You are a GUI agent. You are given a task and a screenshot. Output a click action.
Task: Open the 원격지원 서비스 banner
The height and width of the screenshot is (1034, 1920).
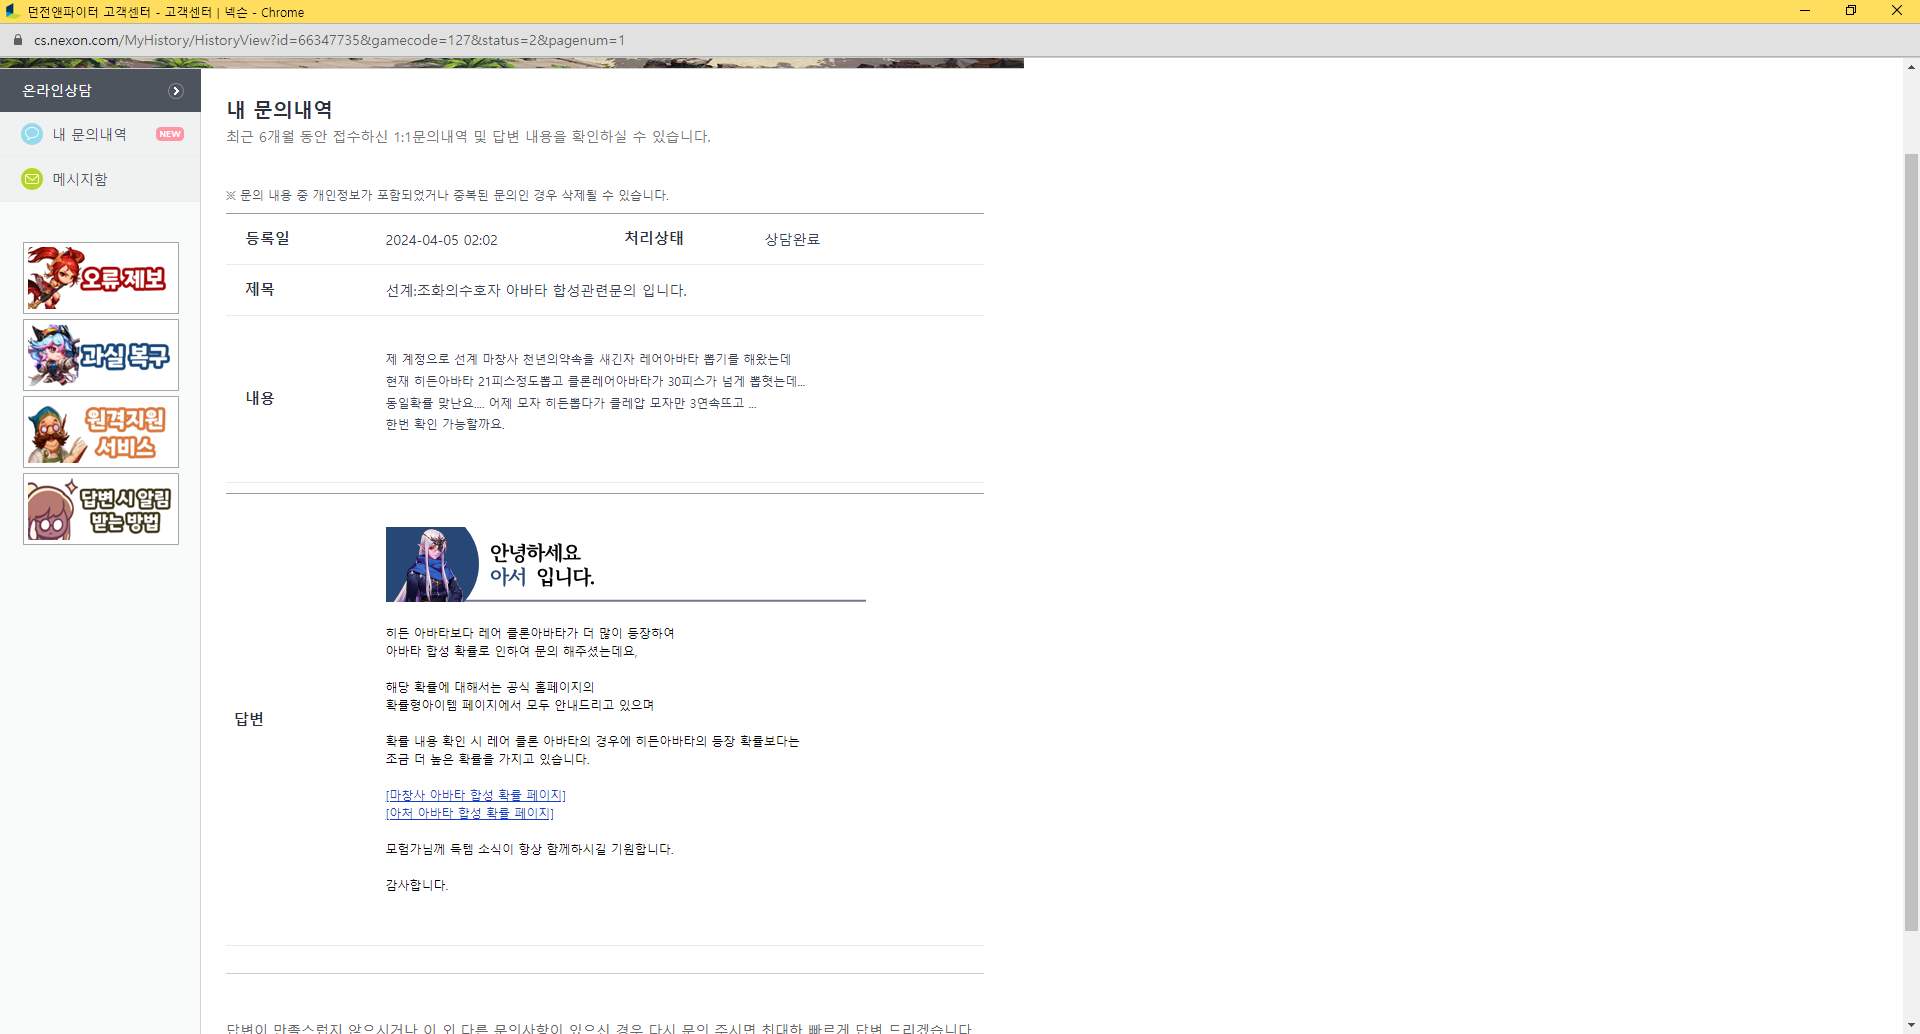click(x=101, y=432)
